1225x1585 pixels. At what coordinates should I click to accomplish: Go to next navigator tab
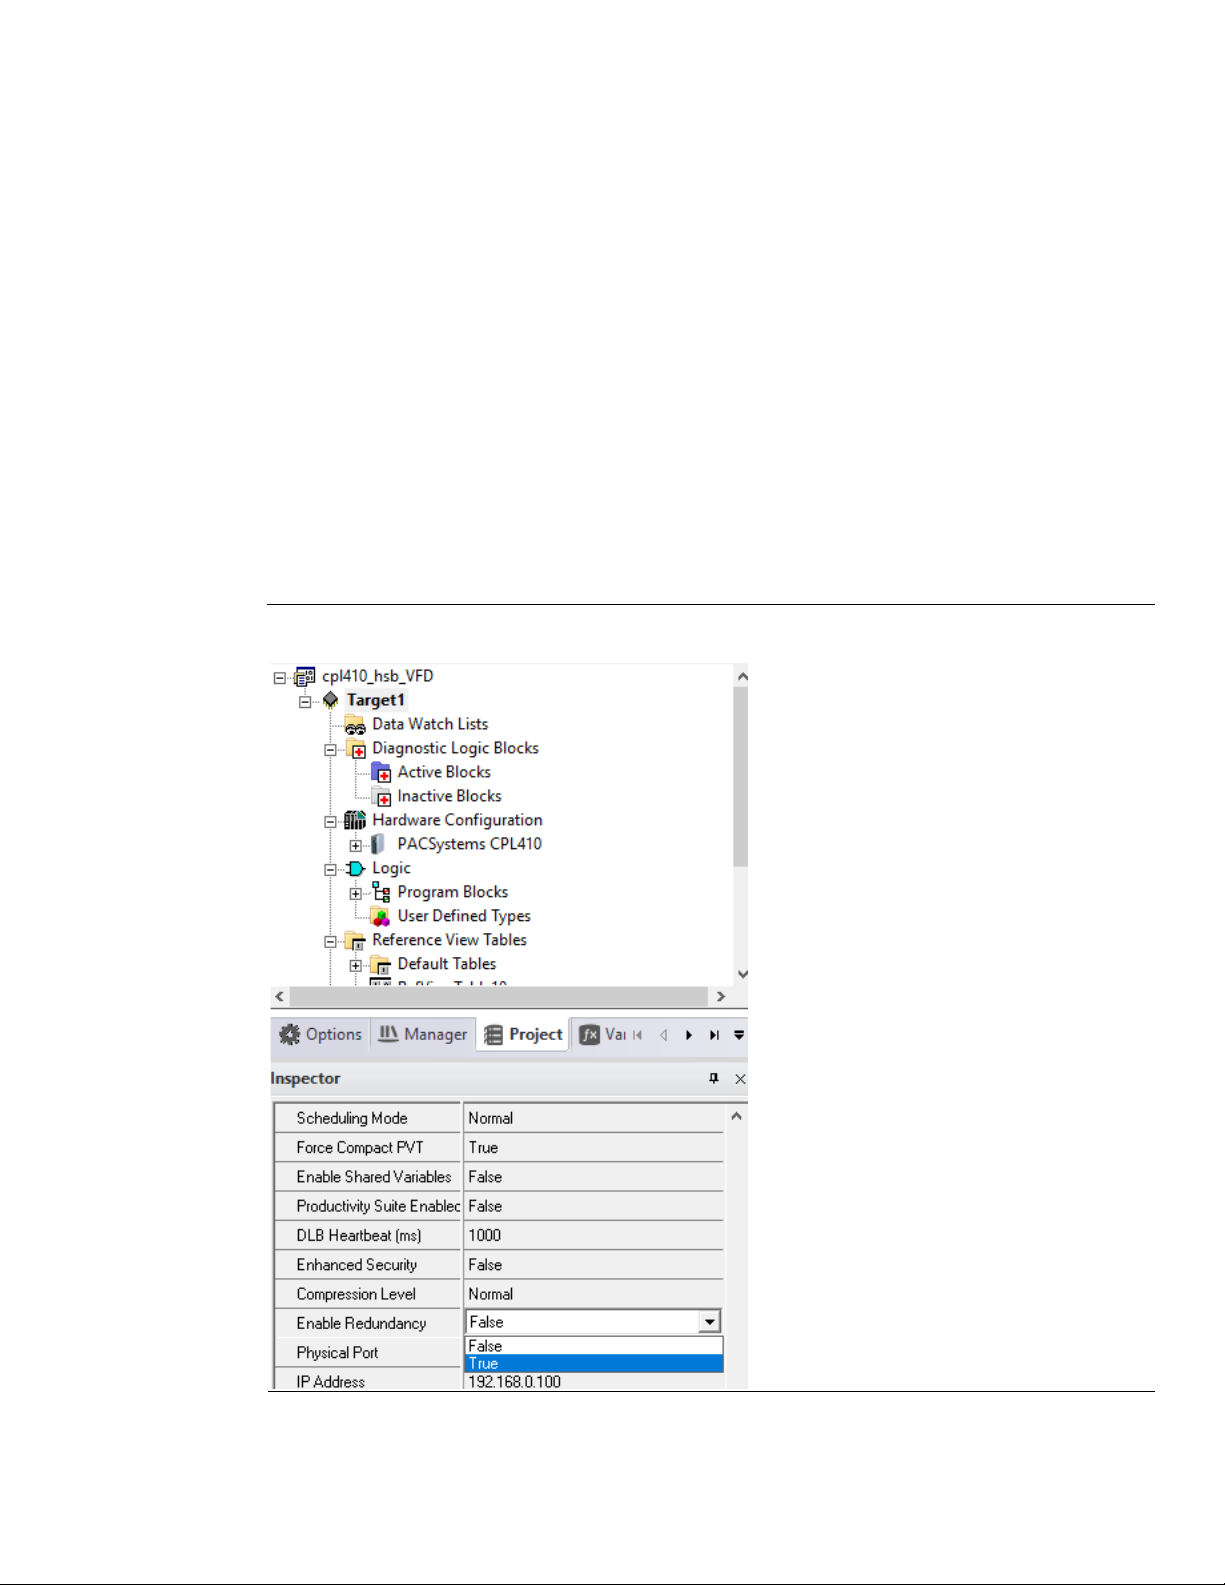[688, 1035]
